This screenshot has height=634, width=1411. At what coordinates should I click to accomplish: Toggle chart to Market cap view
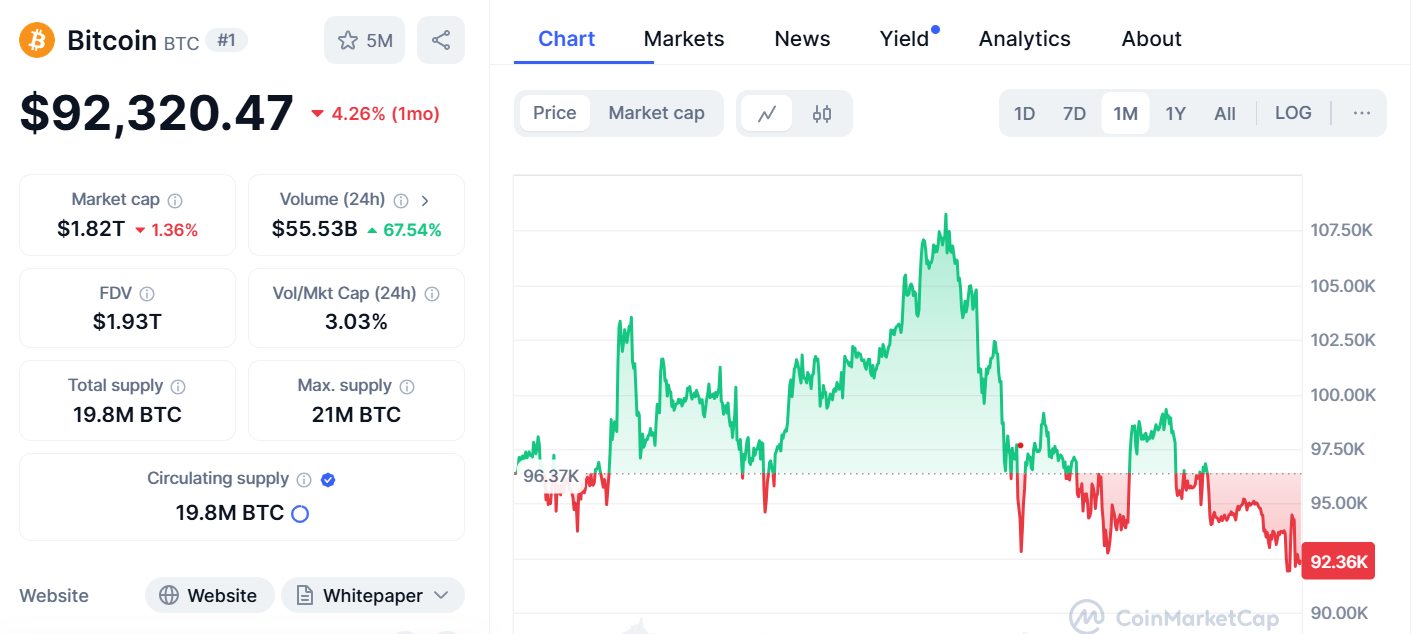[656, 113]
